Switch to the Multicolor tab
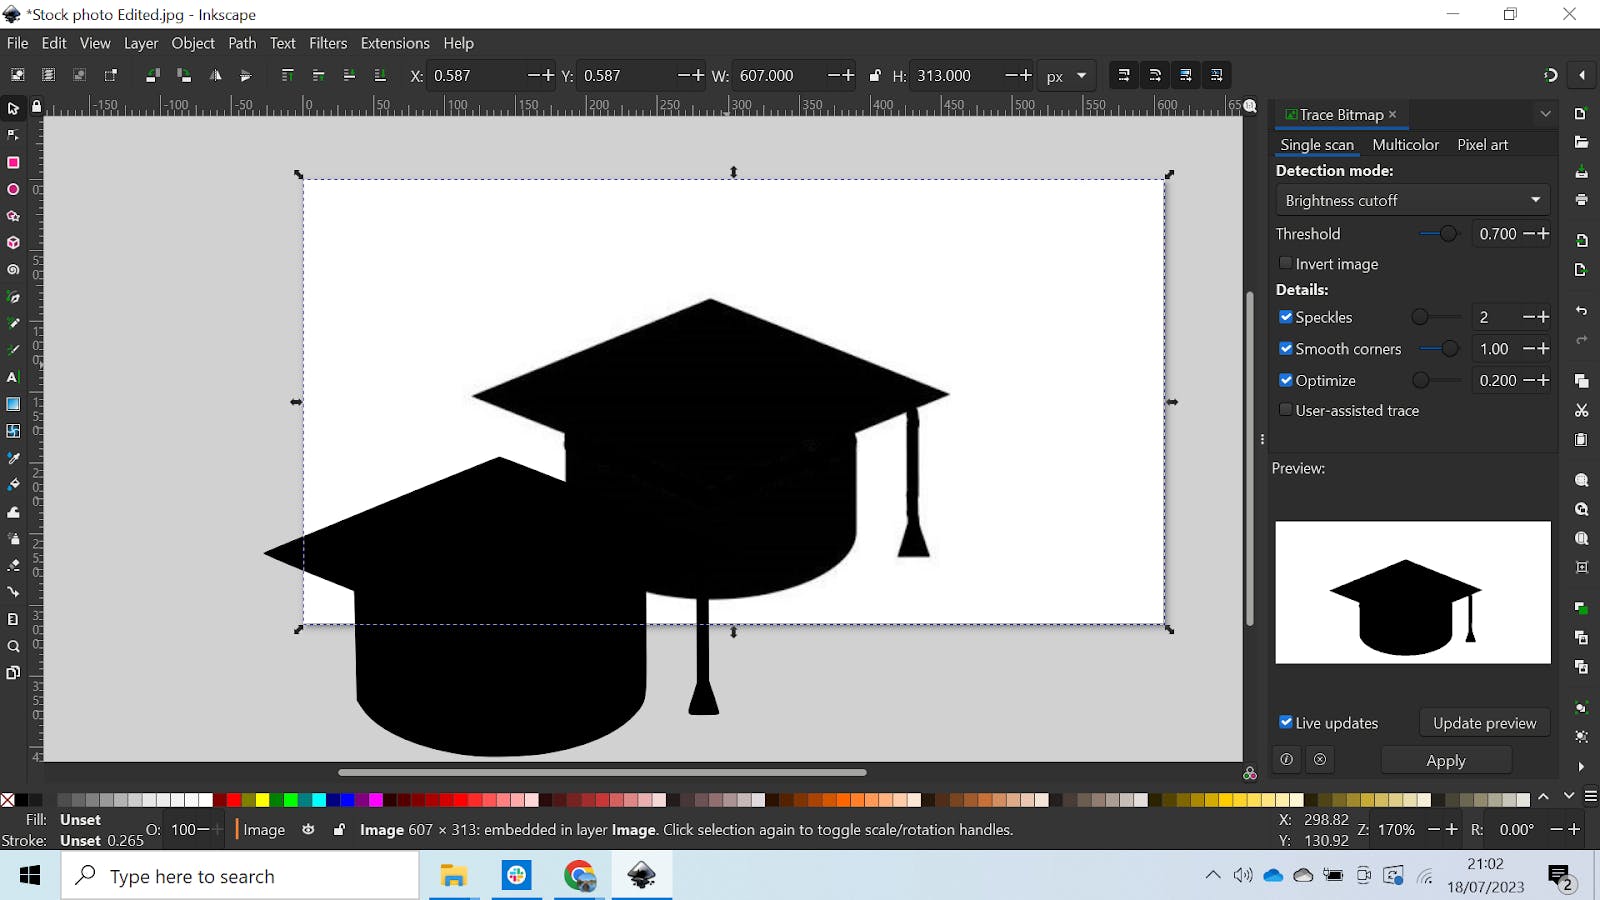Screen dimensions: 1600x900 (x=1405, y=145)
